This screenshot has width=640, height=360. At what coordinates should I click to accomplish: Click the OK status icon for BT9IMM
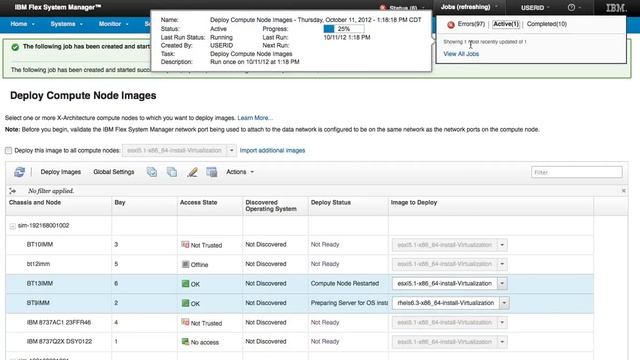click(185, 303)
